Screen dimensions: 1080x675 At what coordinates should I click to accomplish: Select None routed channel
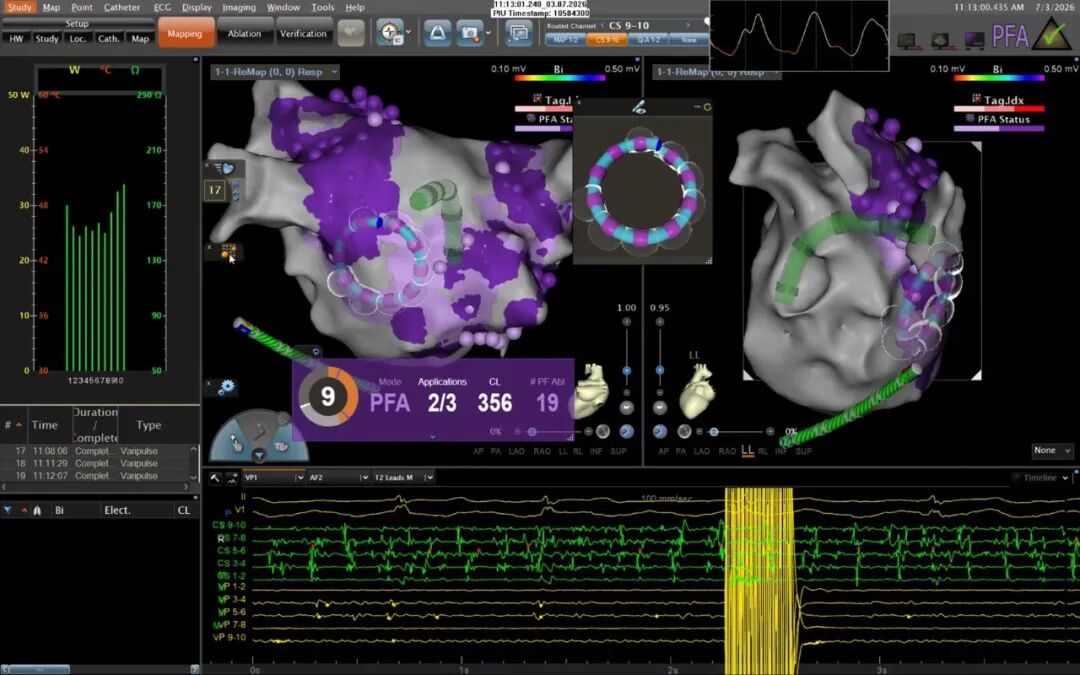click(688, 41)
